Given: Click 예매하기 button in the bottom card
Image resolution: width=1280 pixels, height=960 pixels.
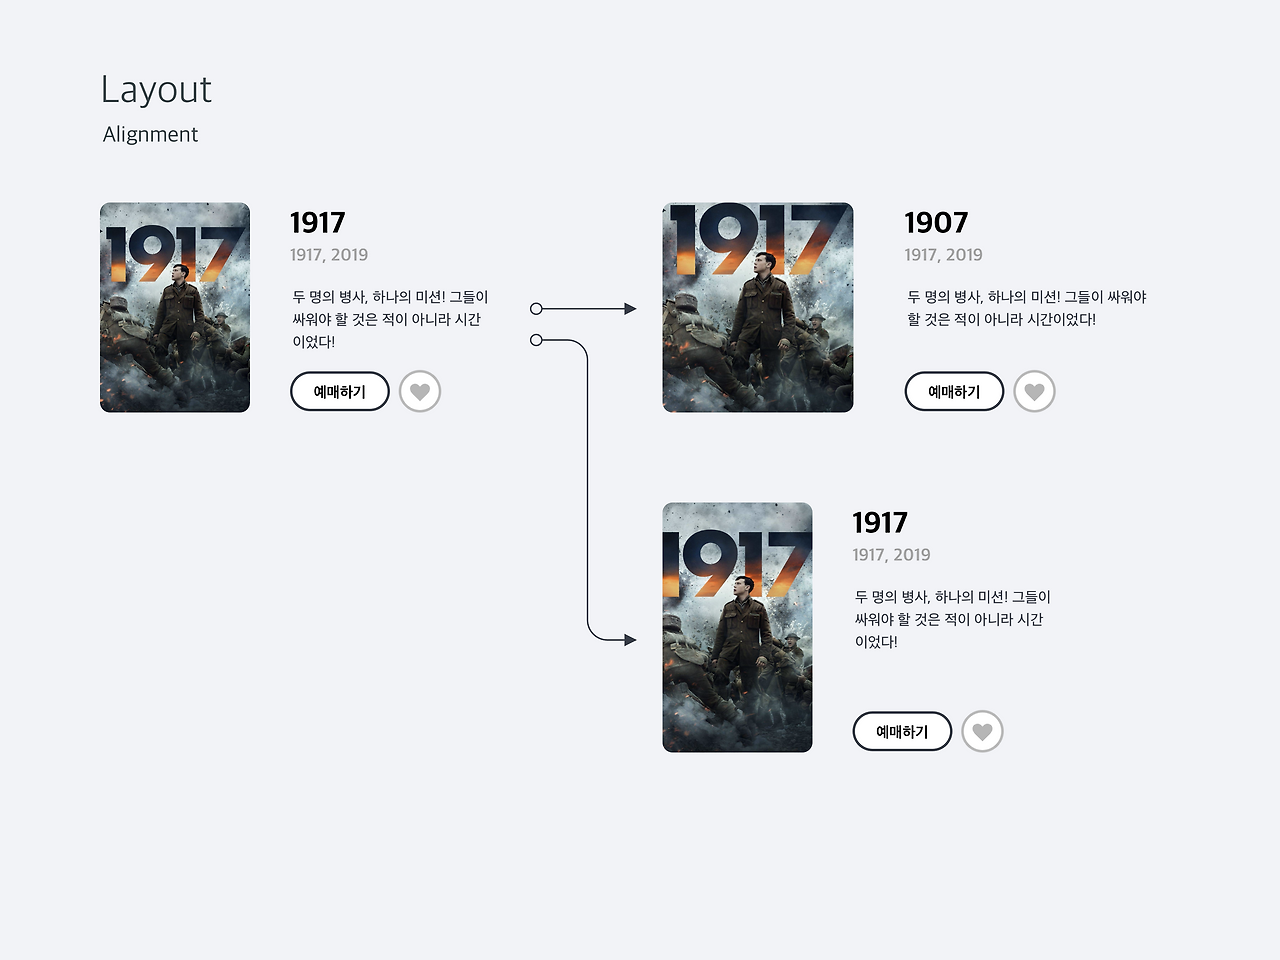Looking at the screenshot, I should tap(902, 731).
